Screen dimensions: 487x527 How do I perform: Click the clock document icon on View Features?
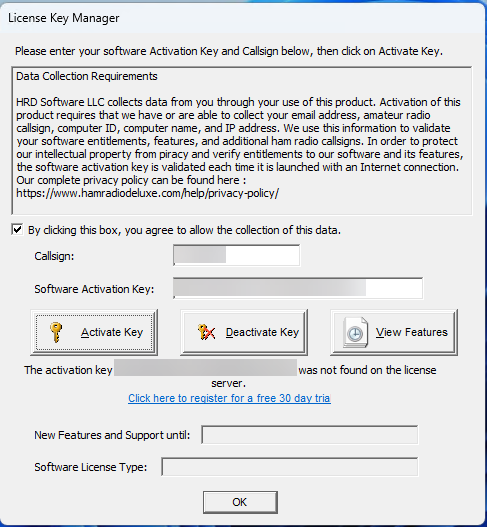[x=355, y=332]
